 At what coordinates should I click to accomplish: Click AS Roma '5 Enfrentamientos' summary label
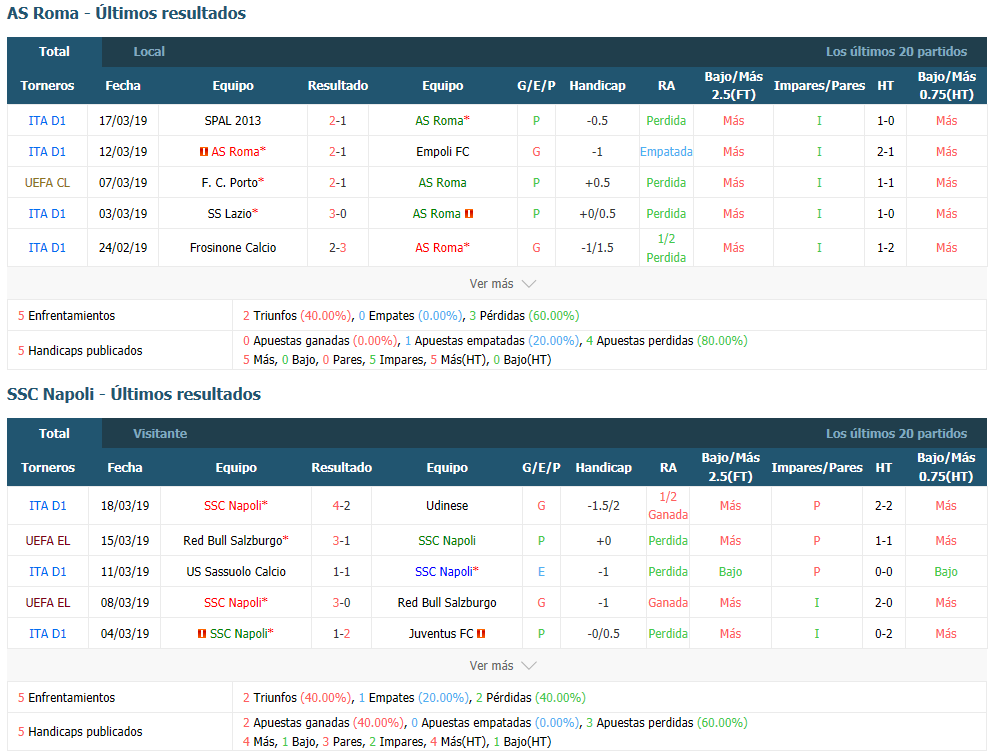coord(66,315)
